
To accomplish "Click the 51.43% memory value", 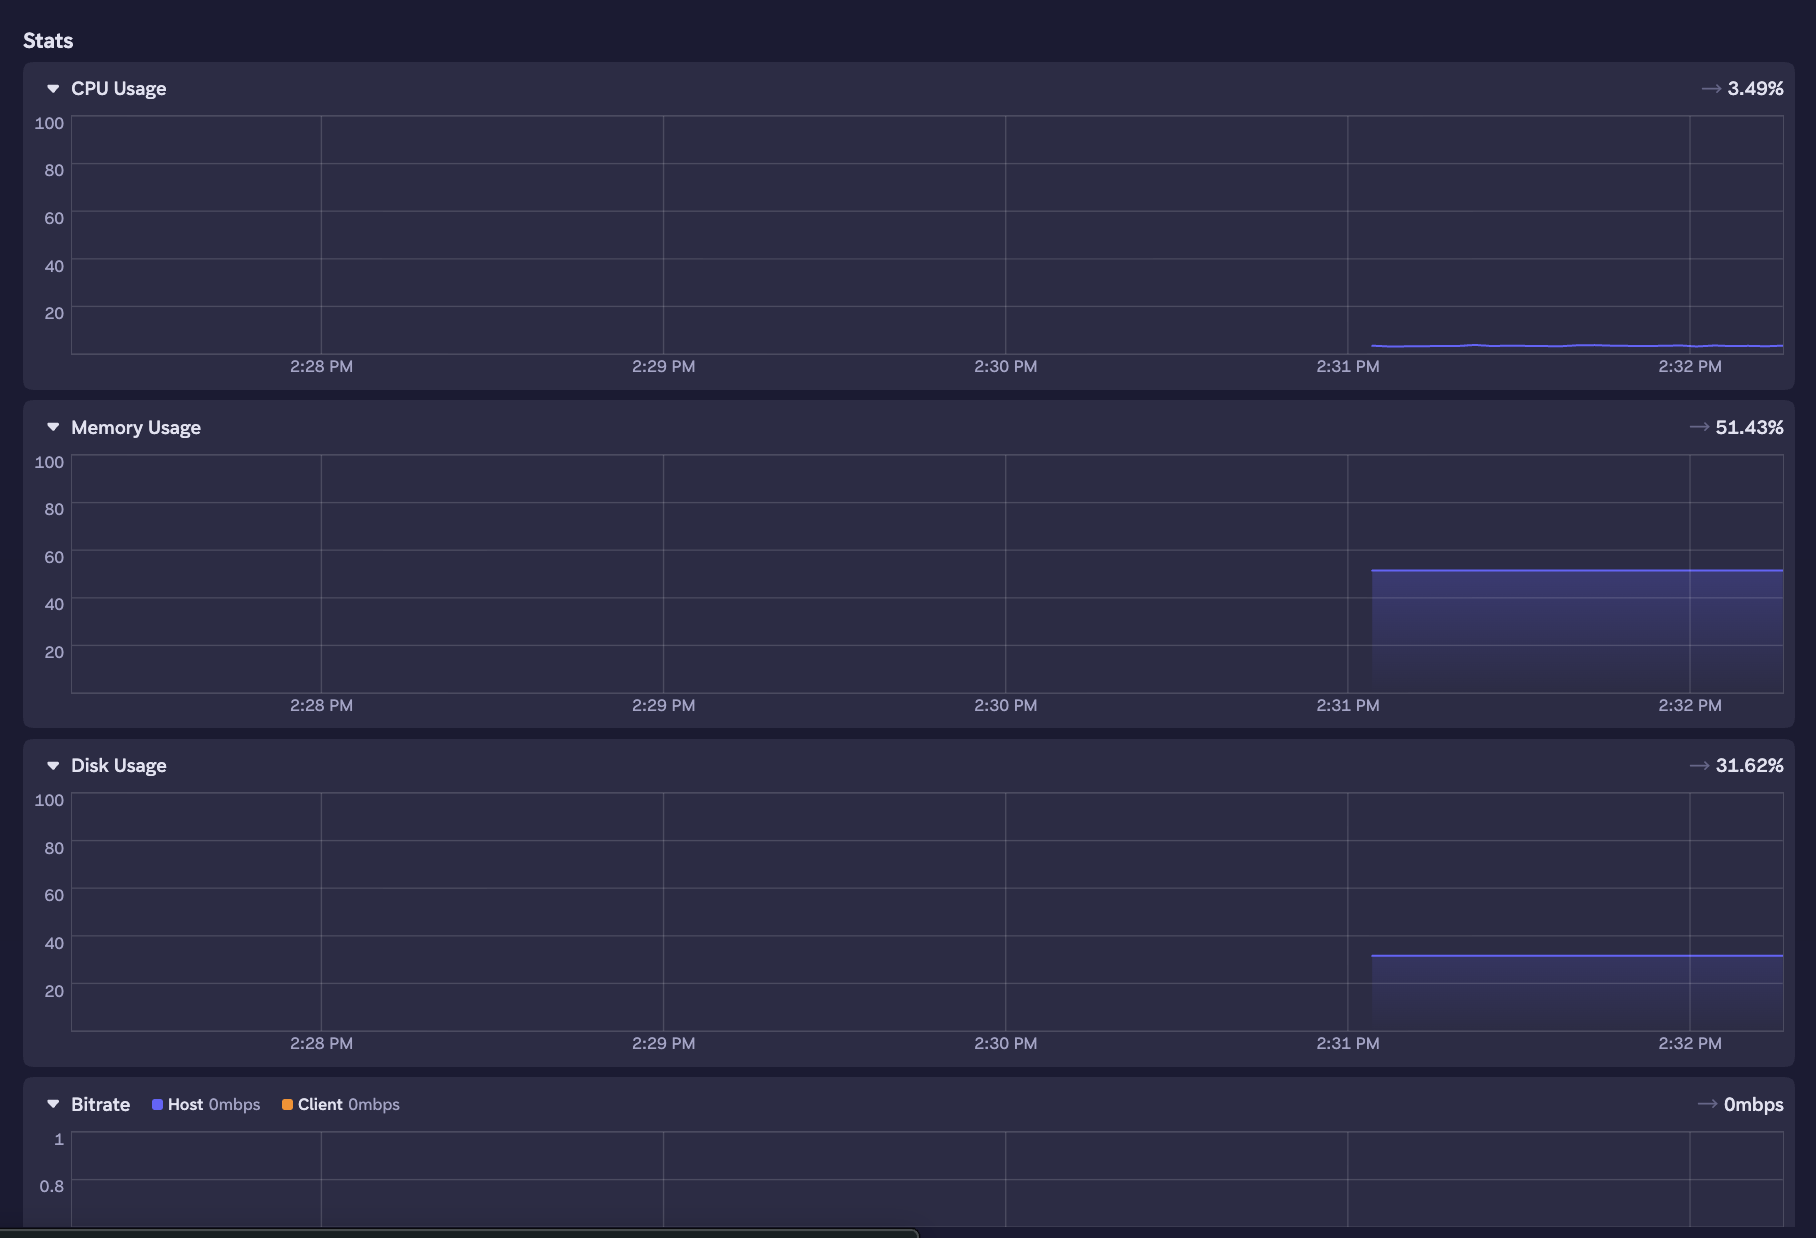I will 1749,427.
